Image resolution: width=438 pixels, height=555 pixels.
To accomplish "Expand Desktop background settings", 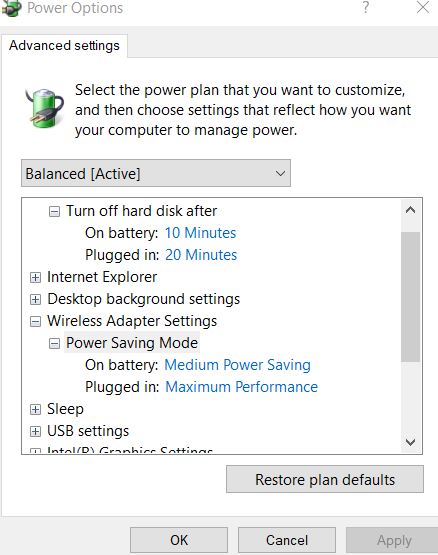I will click(35, 299).
